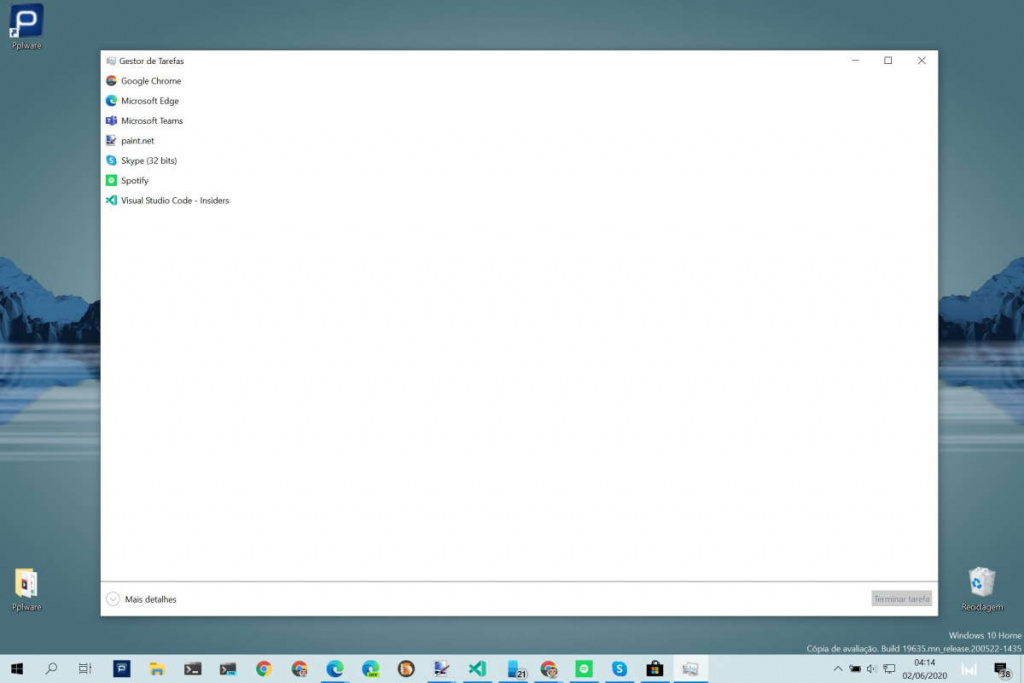The image size is (1024, 683).
Task: Expand Mais detalhes view in Task Manager
Action: pyautogui.click(x=113, y=598)
